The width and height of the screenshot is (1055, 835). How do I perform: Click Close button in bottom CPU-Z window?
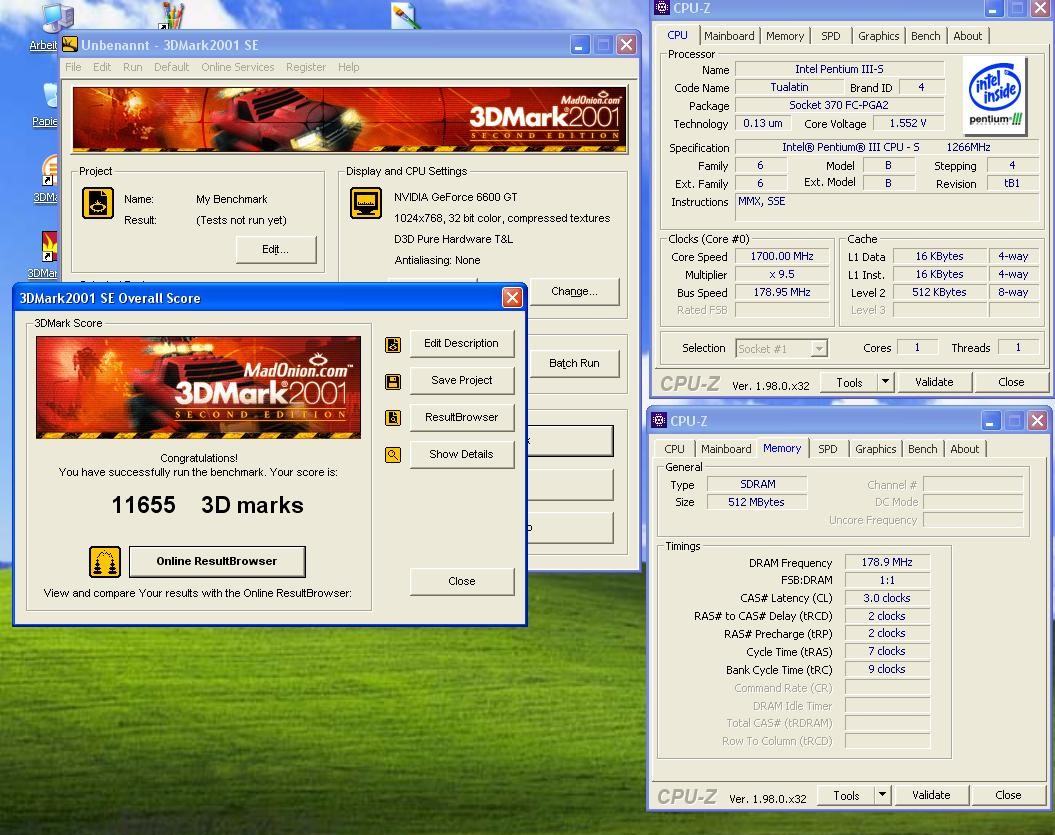pos(1008,795)
